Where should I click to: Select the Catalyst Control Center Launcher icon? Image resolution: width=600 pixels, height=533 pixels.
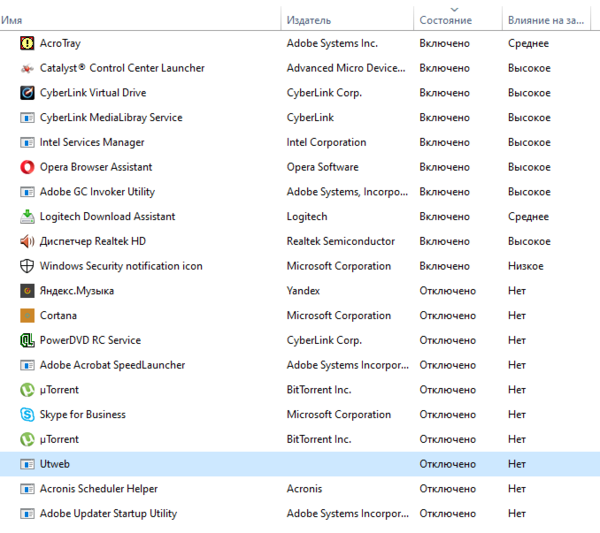tap(27, 68)
